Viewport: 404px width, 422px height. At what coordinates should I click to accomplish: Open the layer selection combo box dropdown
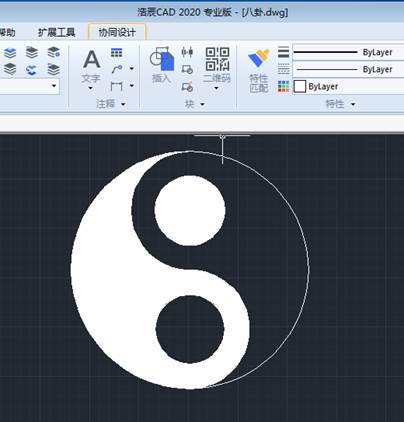point(54,86)
